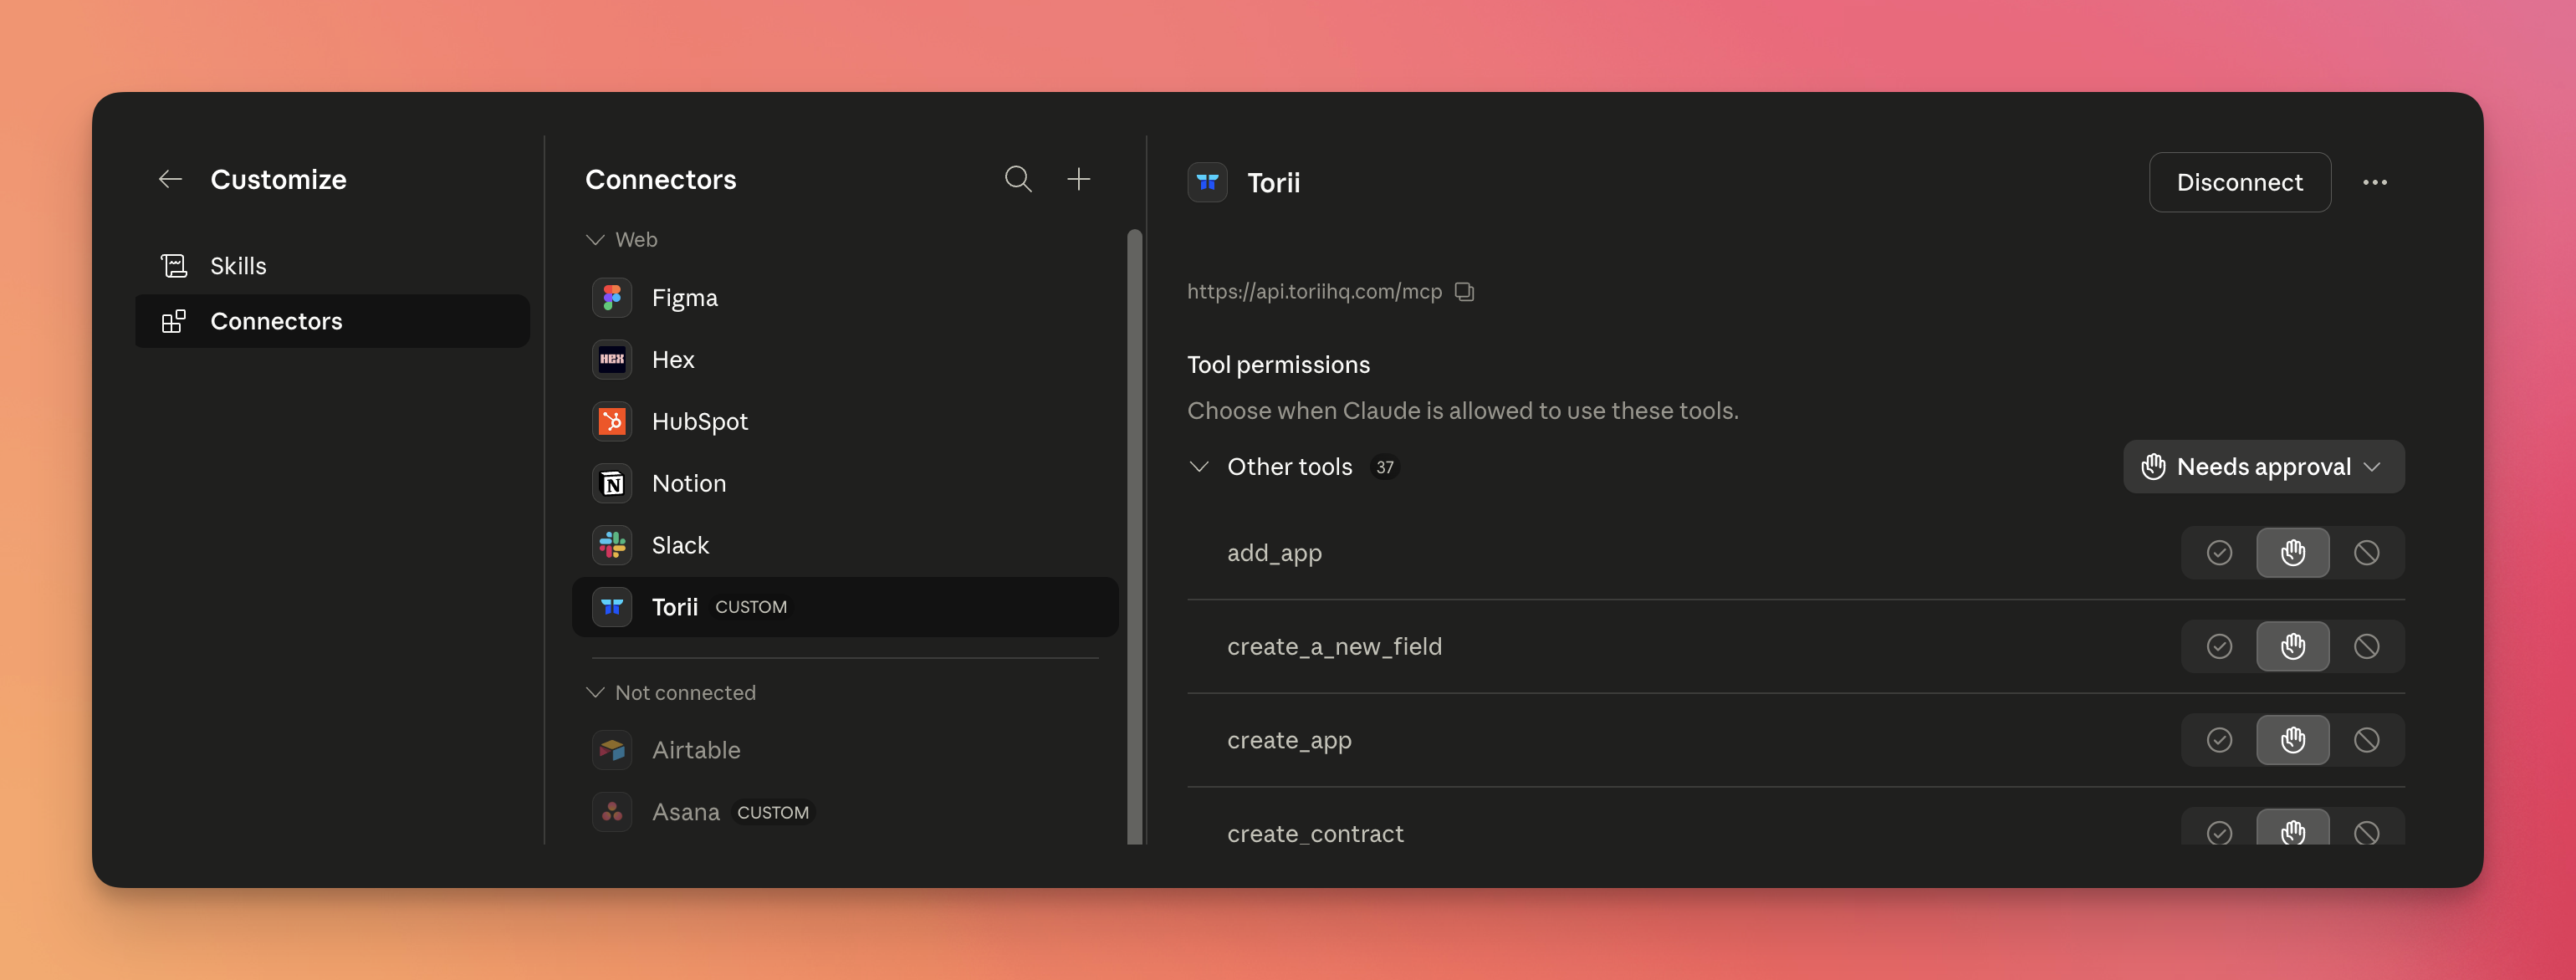The image size is (2576, 980).
Task: Select the Notion connector
Action: coord(845,484)
